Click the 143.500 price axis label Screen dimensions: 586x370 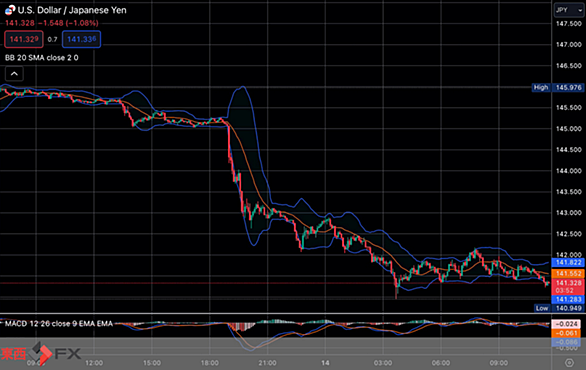[569, 192]
